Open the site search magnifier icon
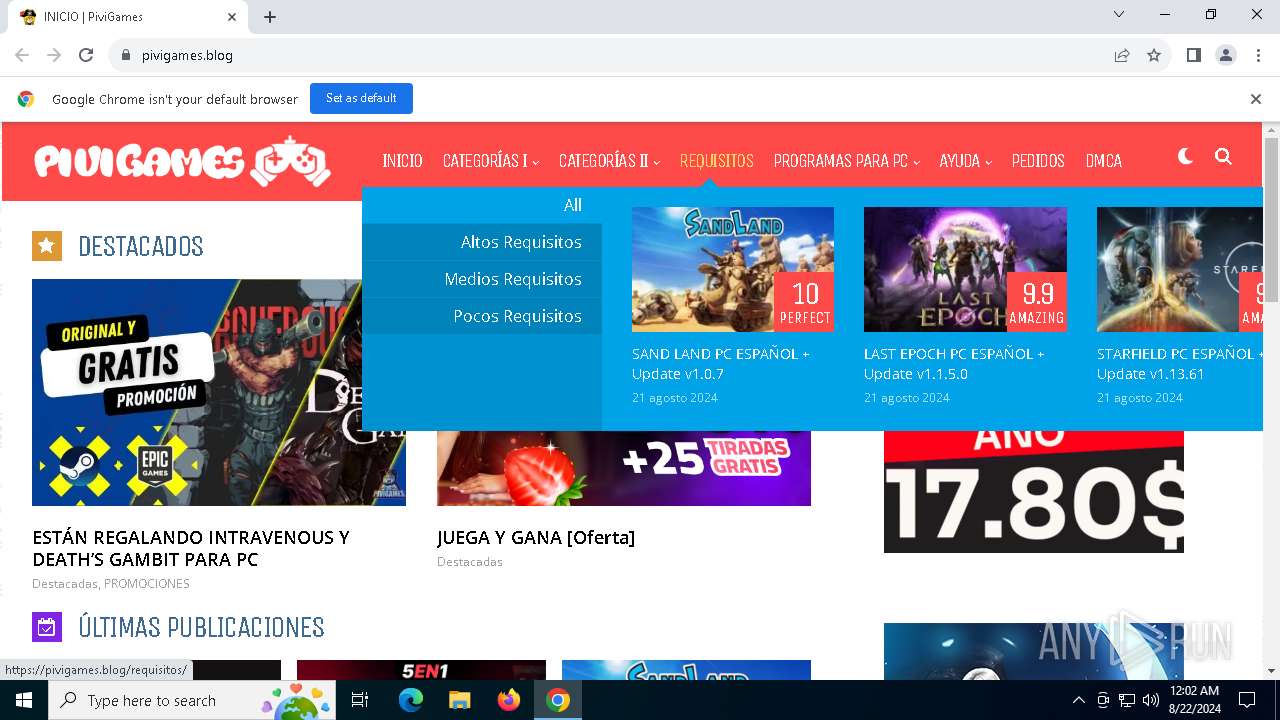This screenshot has height=720, width=1280. (x=1223, y=157)
